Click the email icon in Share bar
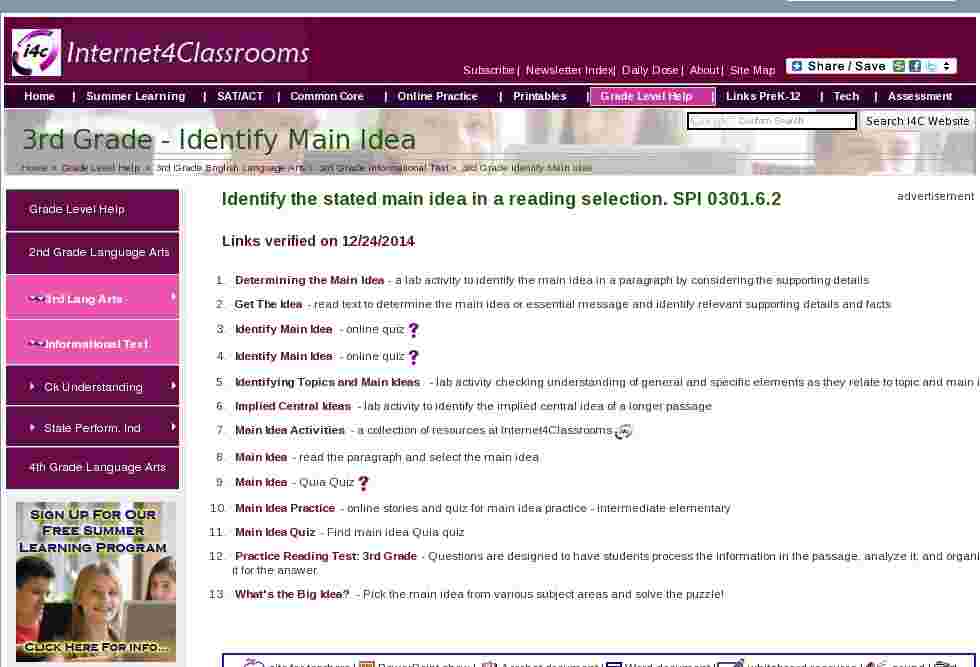 tap(899, 66)
